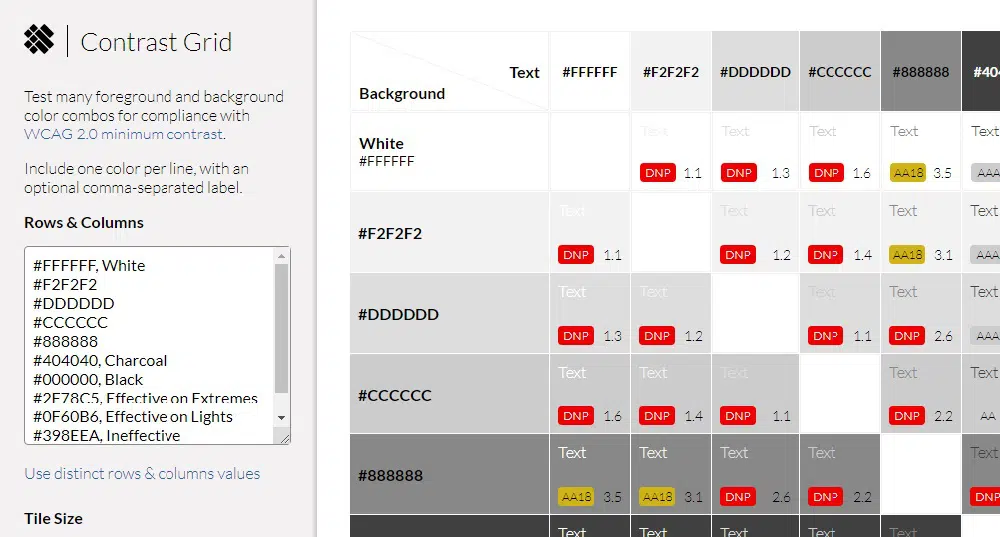Click the #DDDDDD column header
Screen dimensions: 1000x537
(754, 72)
